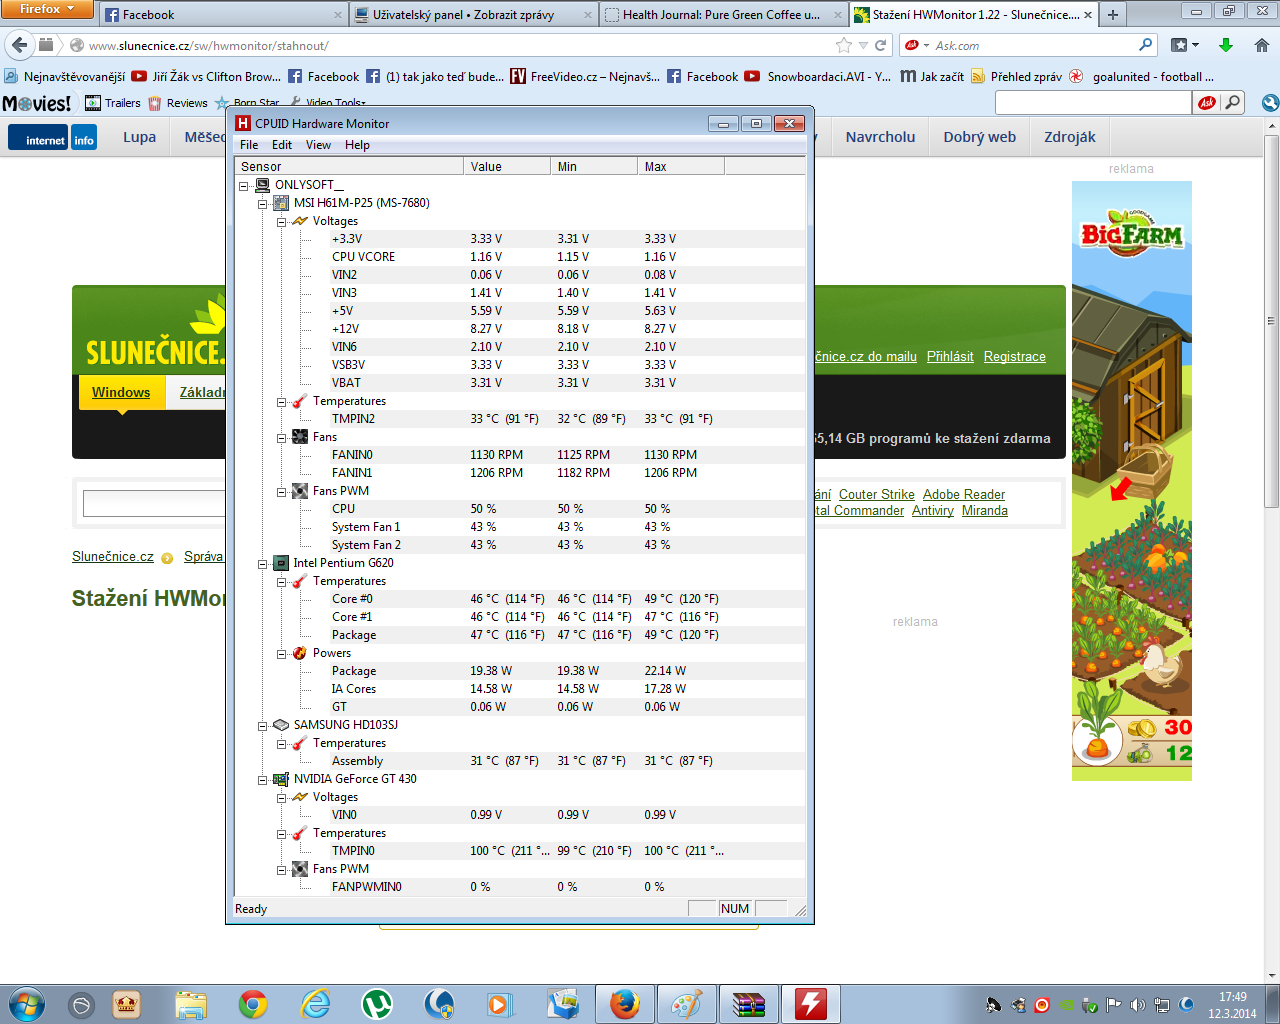Click the Action Center flag tray icon
The height and width of the screenshot is (1024, 1280).
[x=1114, y=1005]
